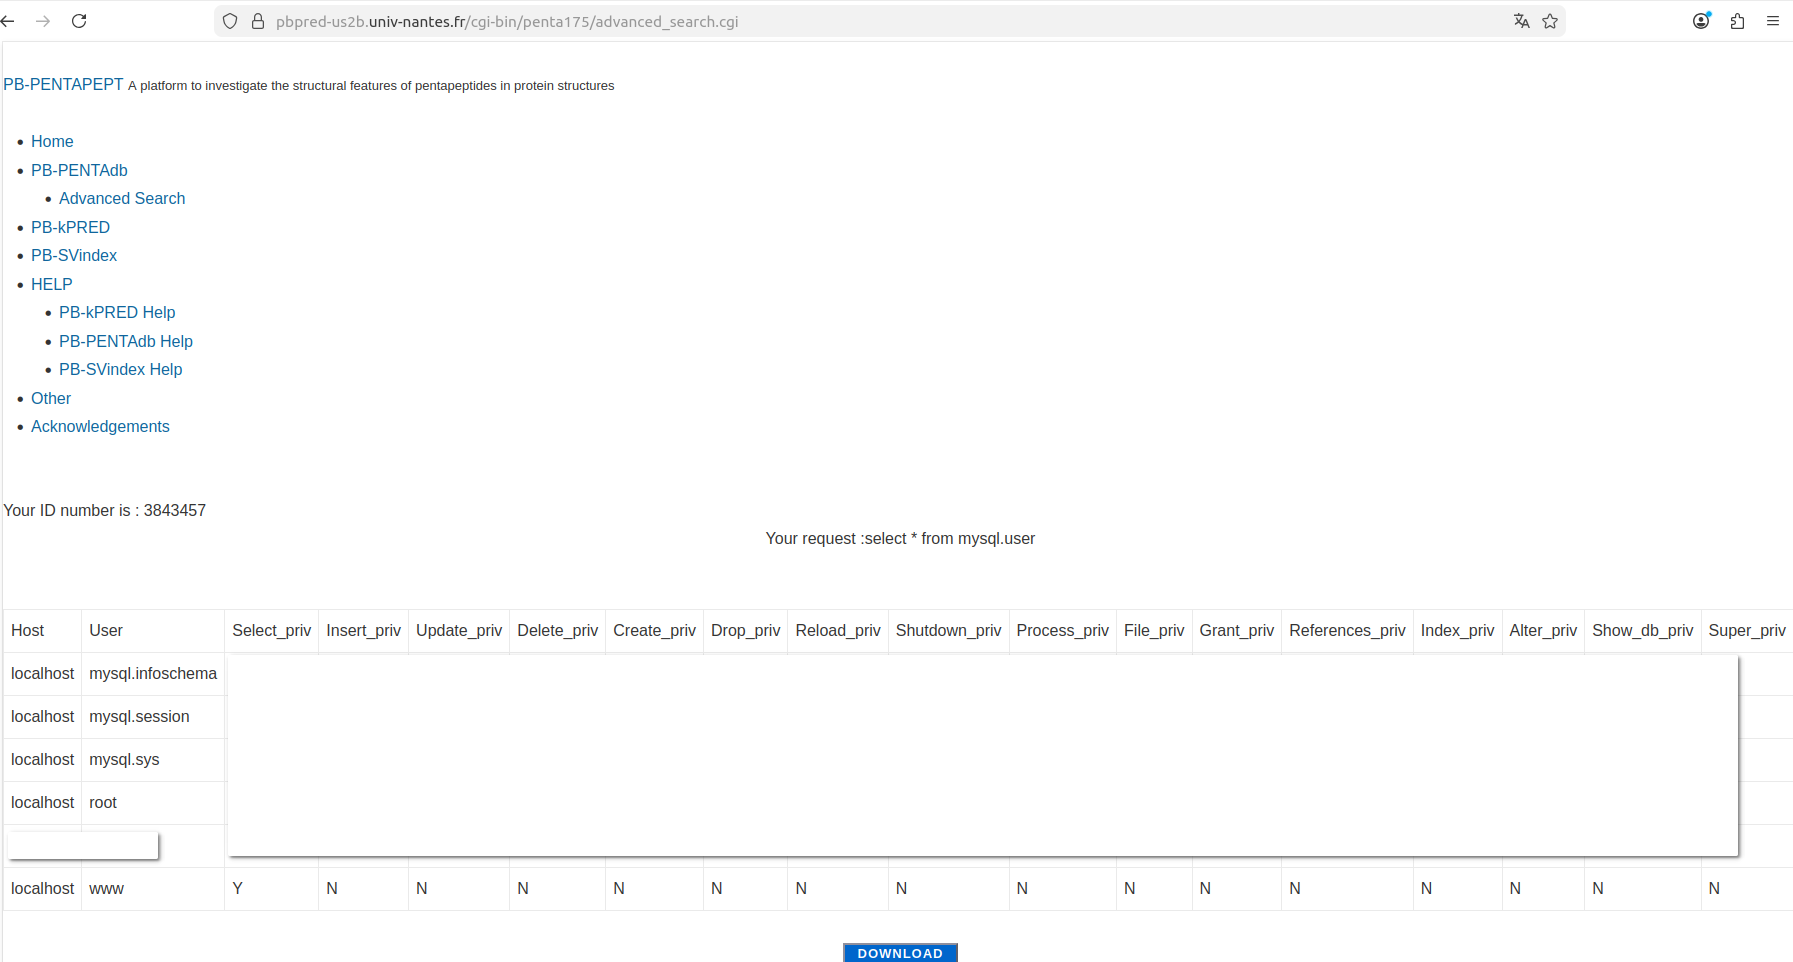The image size is (1793, 962).
Task: Click the Select_priv column header
Action: pyautogui.click(x=271, y=631)
